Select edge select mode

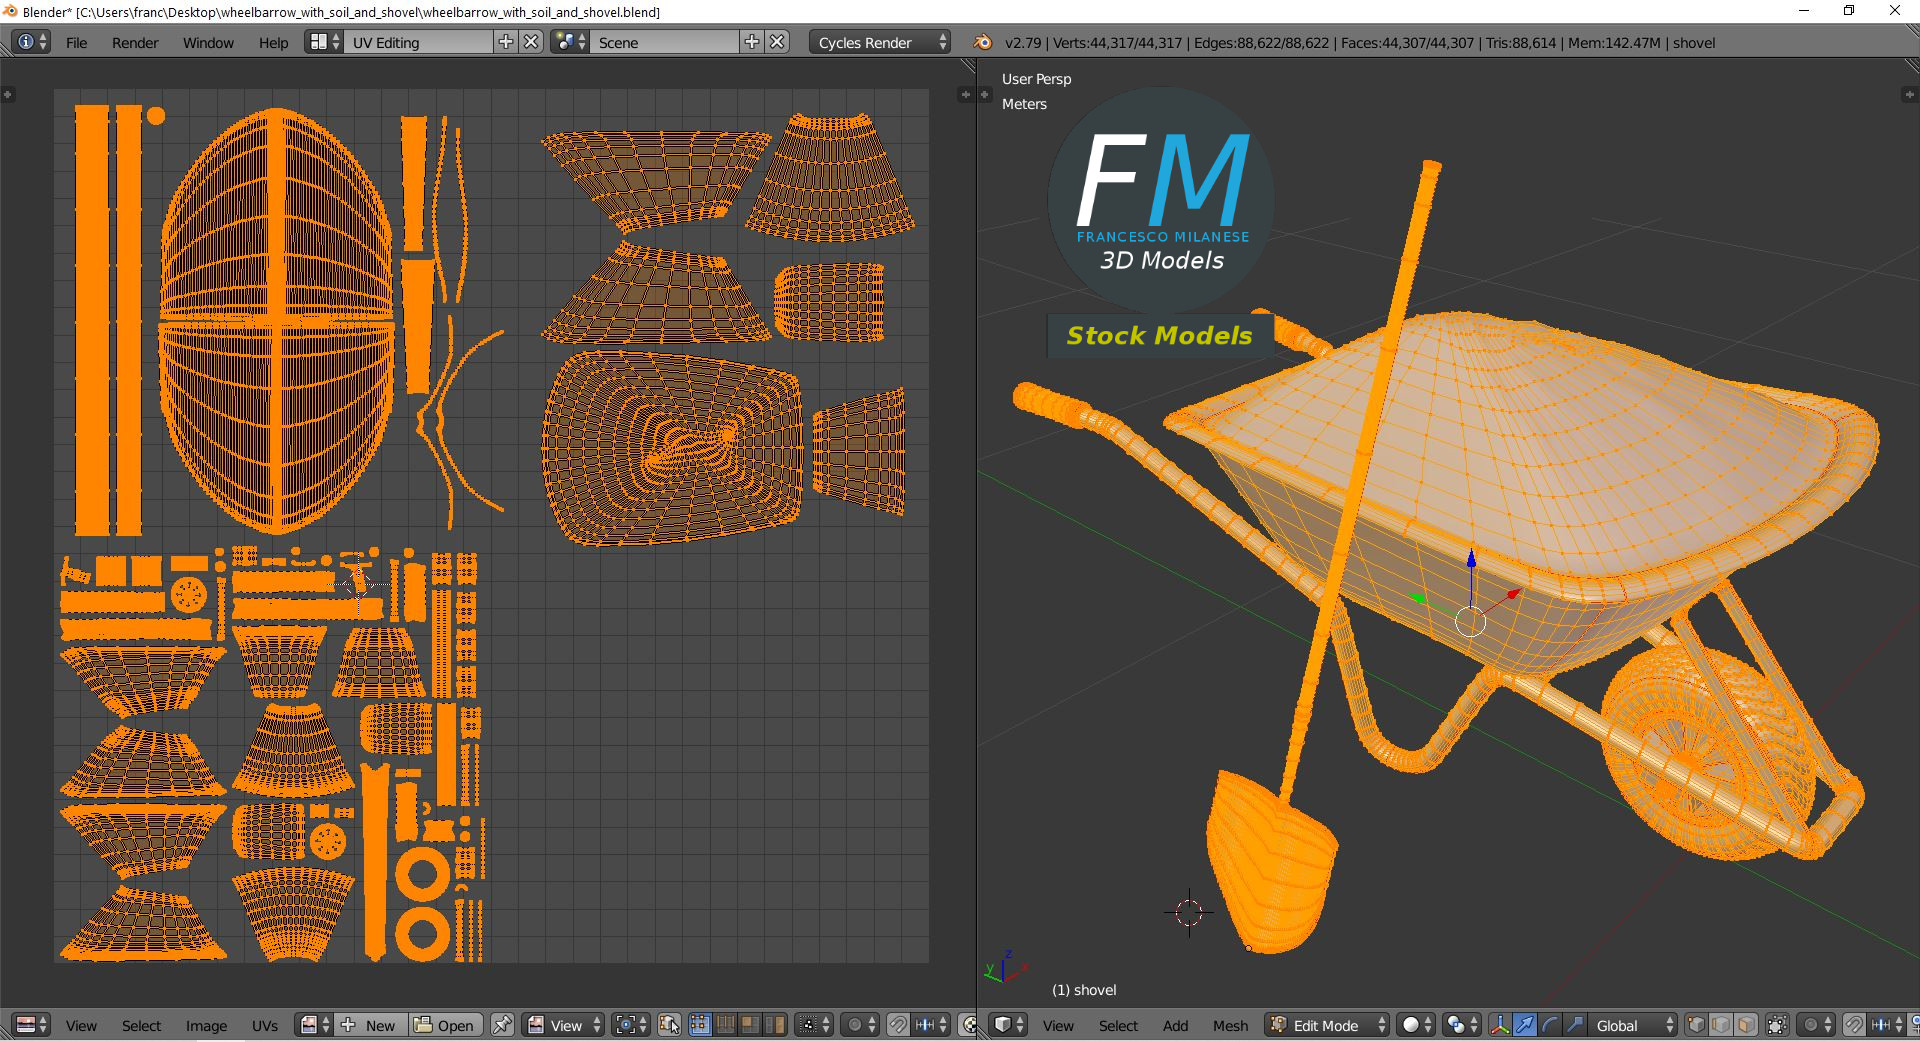[1721, 1025]
